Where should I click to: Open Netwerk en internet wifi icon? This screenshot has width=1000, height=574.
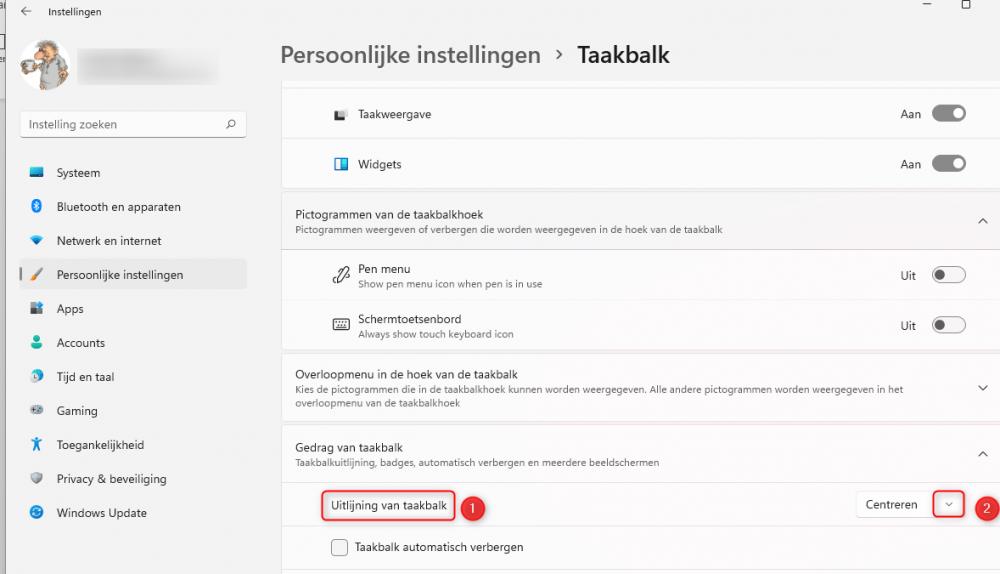tap(37, 241)
